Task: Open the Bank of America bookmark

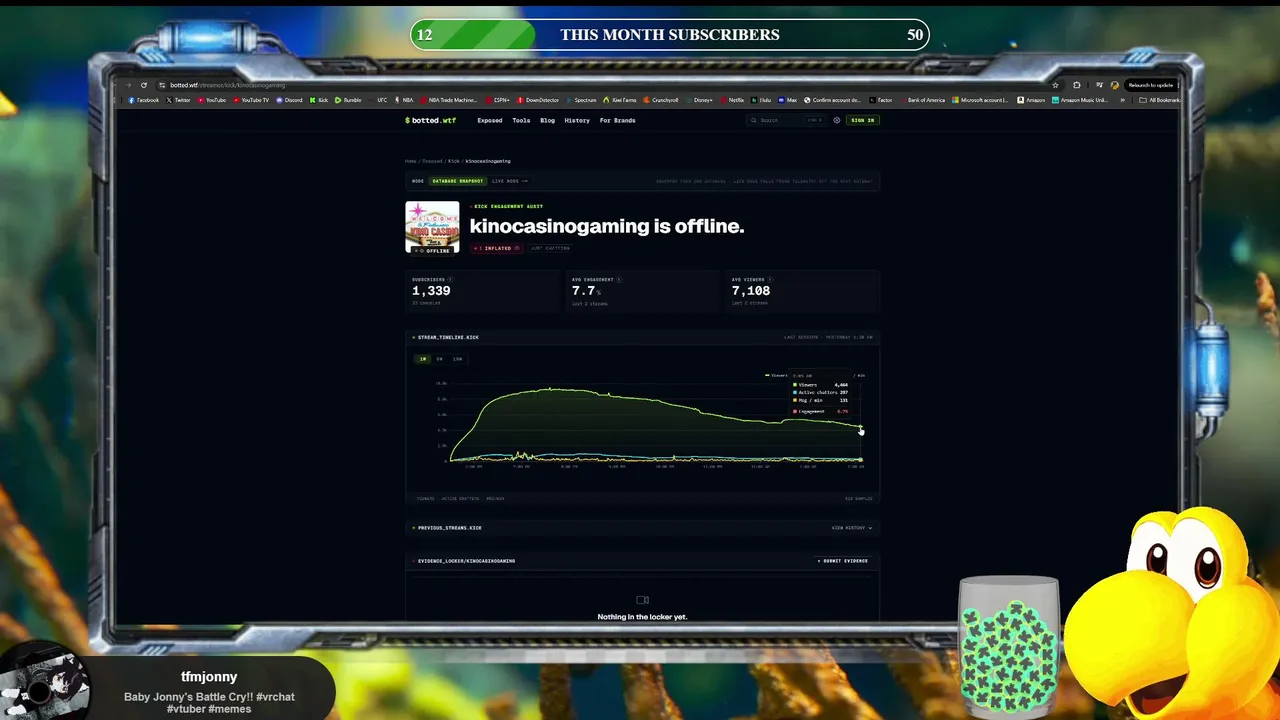Action: pyautogui.click(x=923, y=100)
